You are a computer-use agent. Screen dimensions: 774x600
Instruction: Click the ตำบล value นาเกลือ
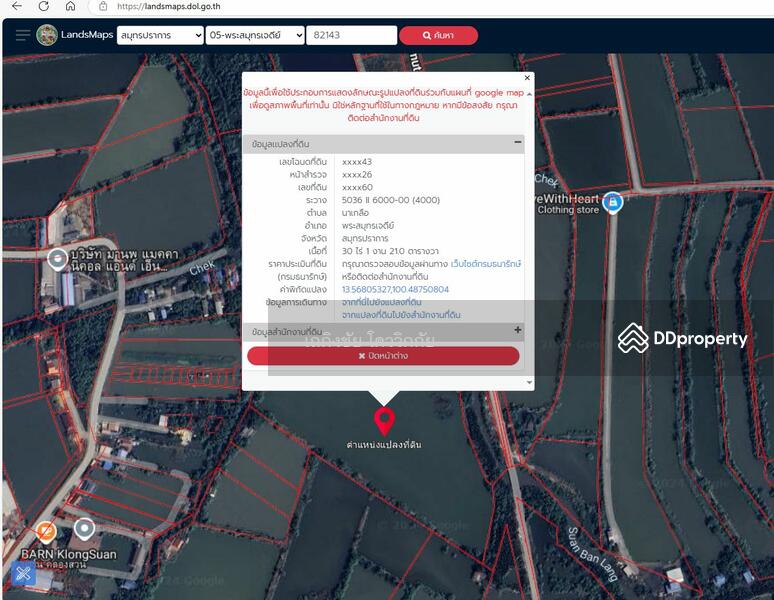355,213
